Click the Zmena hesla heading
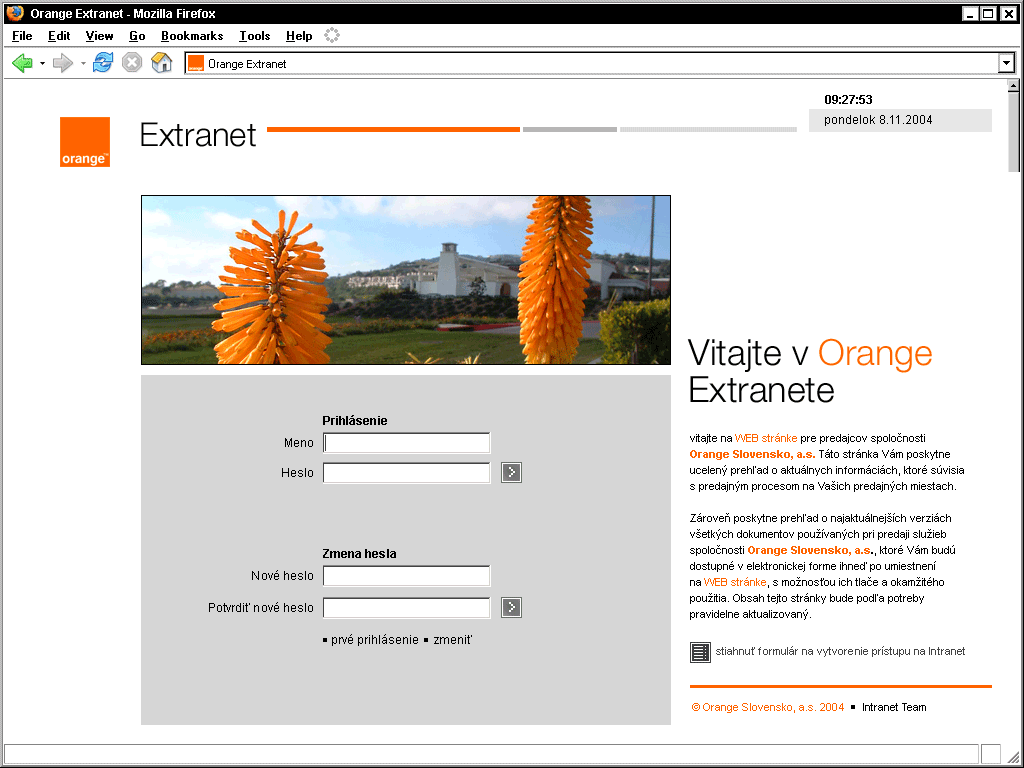The image size is (1024, 768). [x=359, y=554]
